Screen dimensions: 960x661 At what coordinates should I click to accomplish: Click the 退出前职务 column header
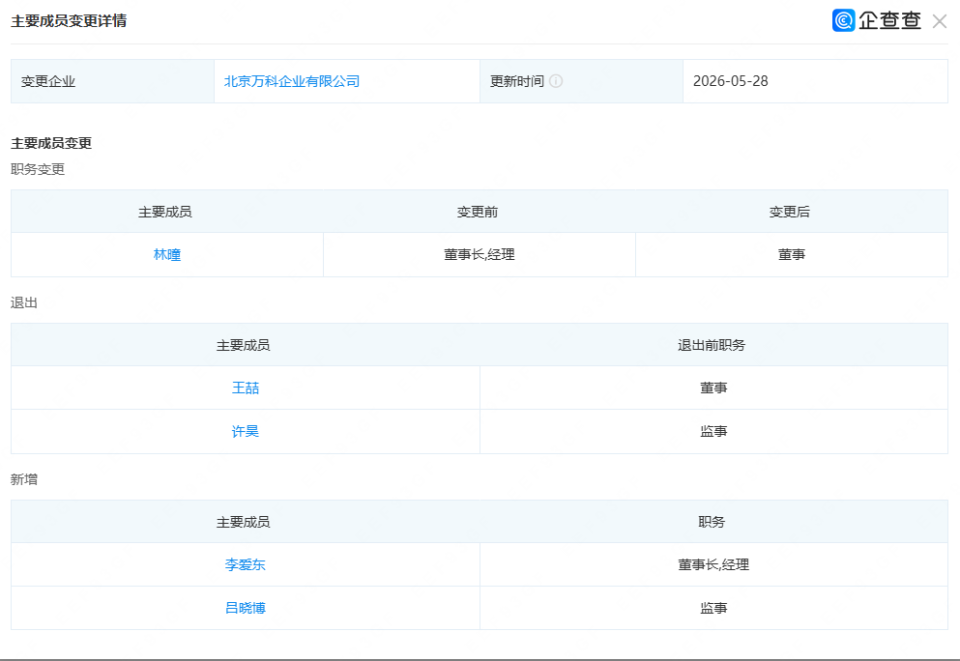711,345
